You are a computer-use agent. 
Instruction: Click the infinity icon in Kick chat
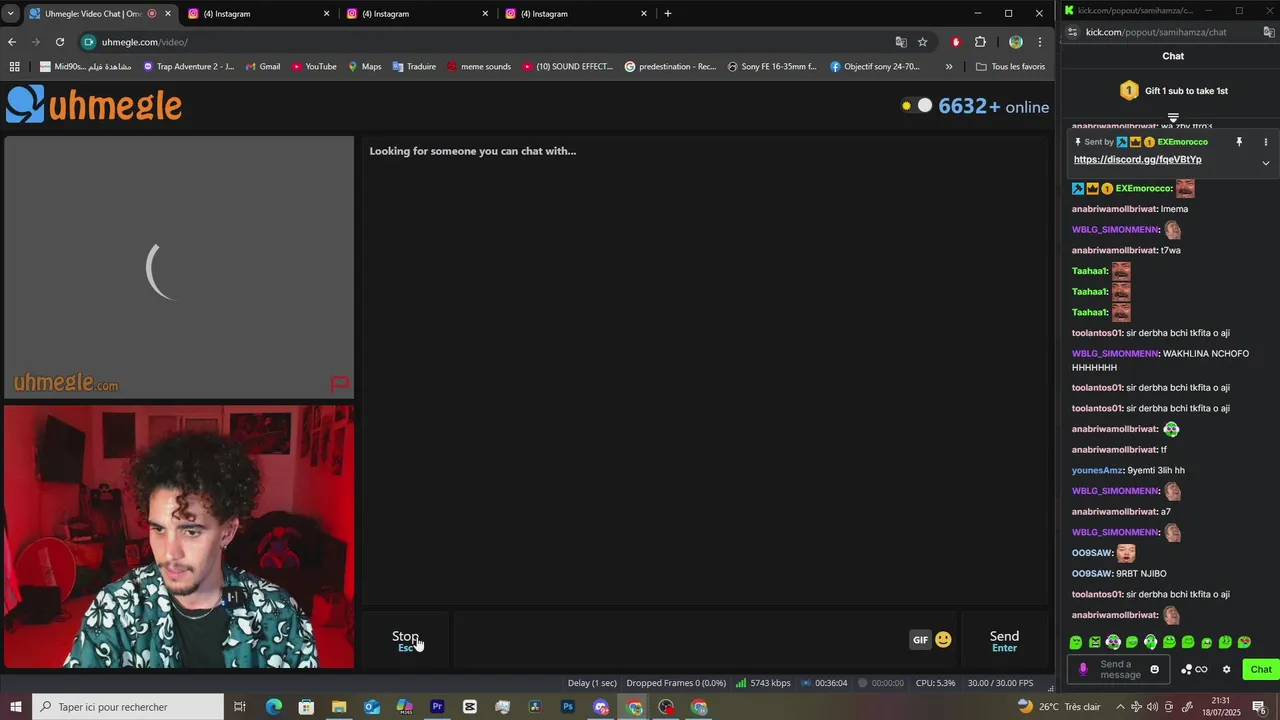point(1202,670)
